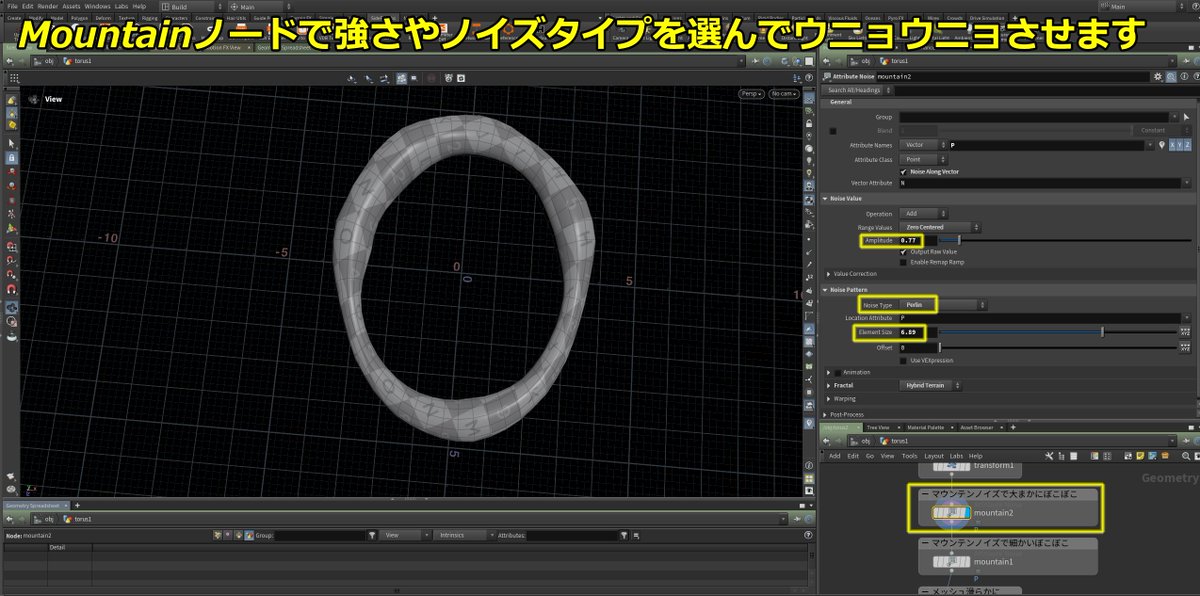Adjust the Offset slider
1200x596 pixels.
click(x=1058, y=347)
